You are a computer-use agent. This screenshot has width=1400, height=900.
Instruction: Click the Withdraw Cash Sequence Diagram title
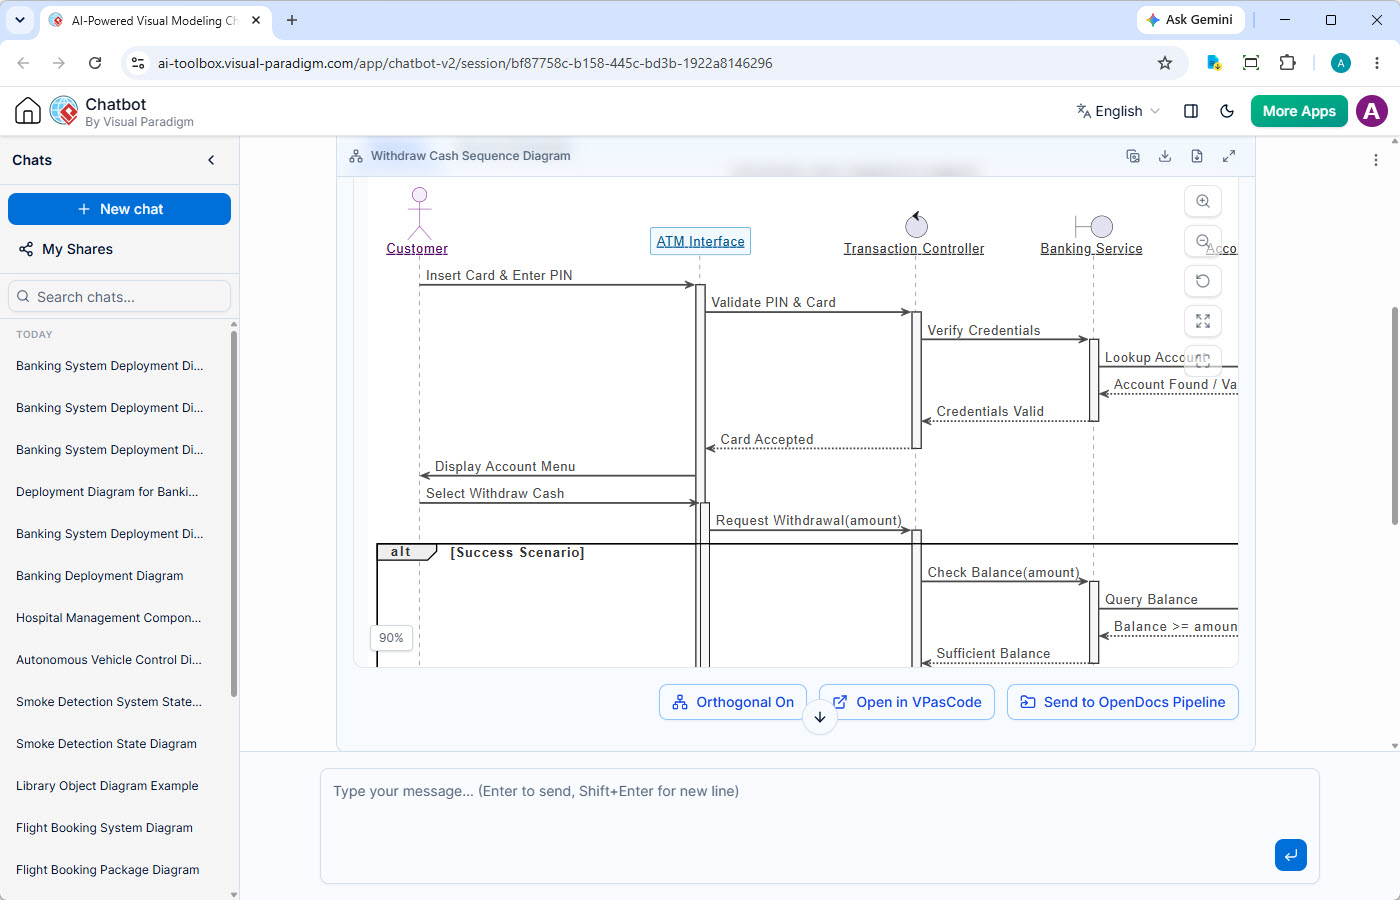pos(470,156)
